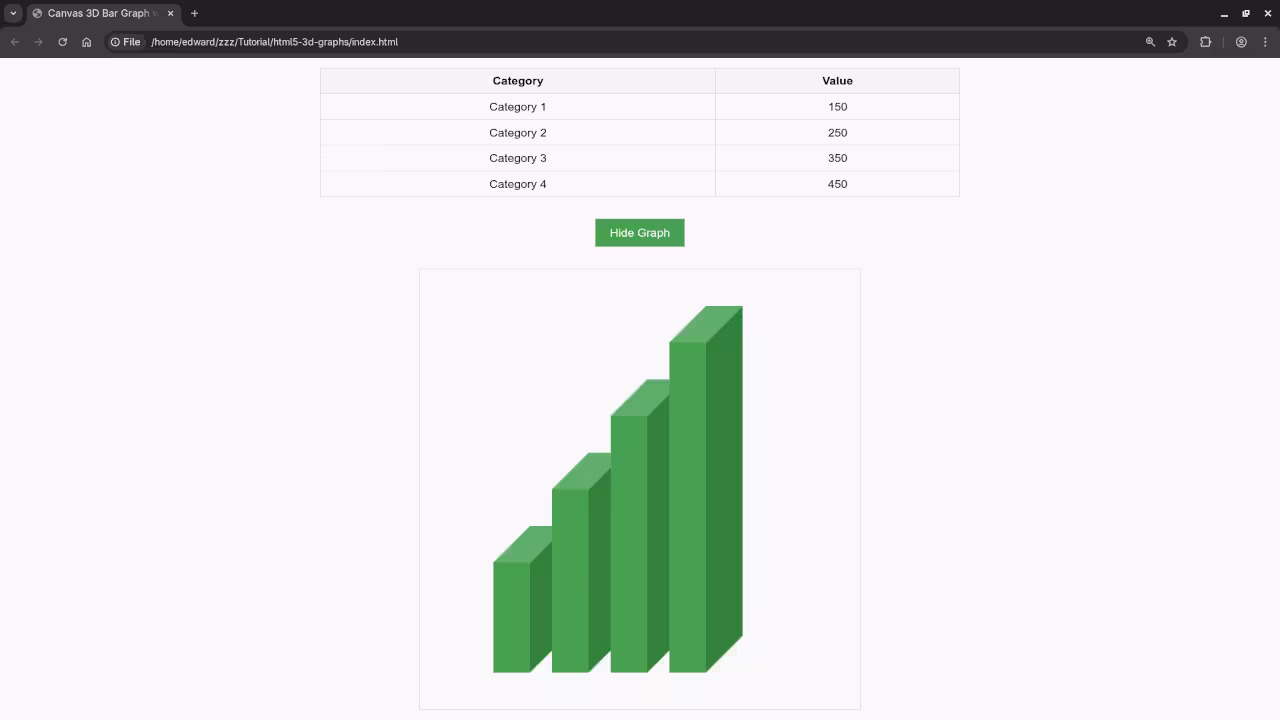Screen dimensions: 1280x720
Task: Click the forward navigation arrow icon
Action: 38,42
